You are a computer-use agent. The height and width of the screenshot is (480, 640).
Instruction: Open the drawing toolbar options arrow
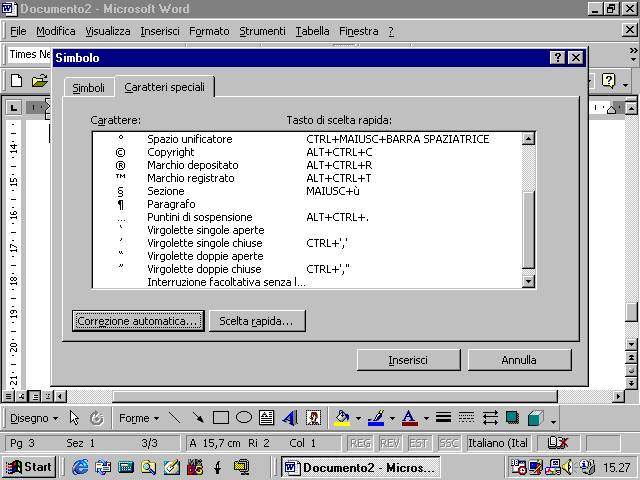click(x=553, y=422)
